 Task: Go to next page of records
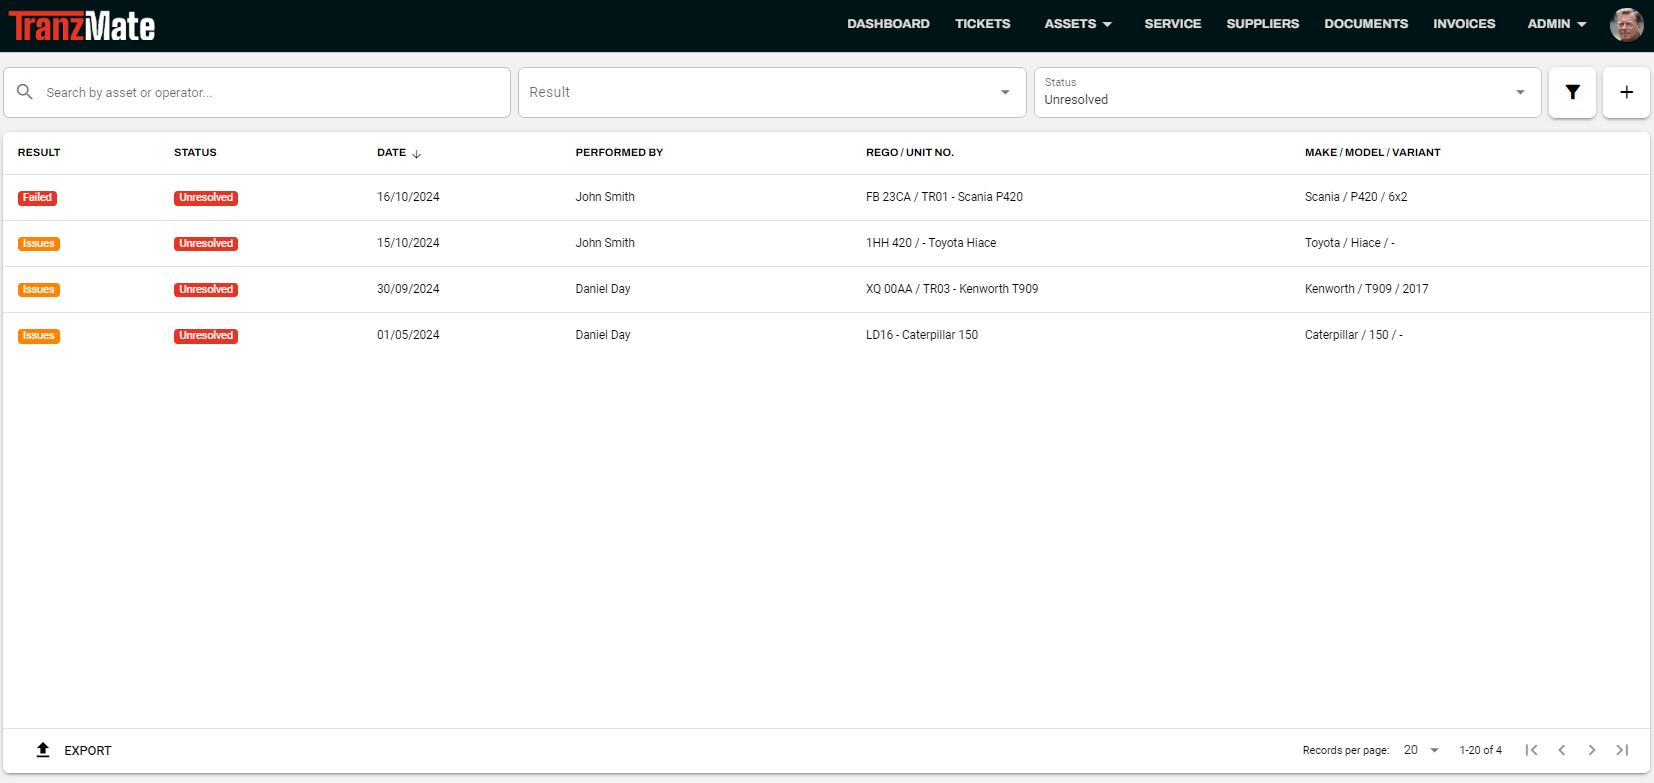pyautogui.click(x=1592, y=750)
